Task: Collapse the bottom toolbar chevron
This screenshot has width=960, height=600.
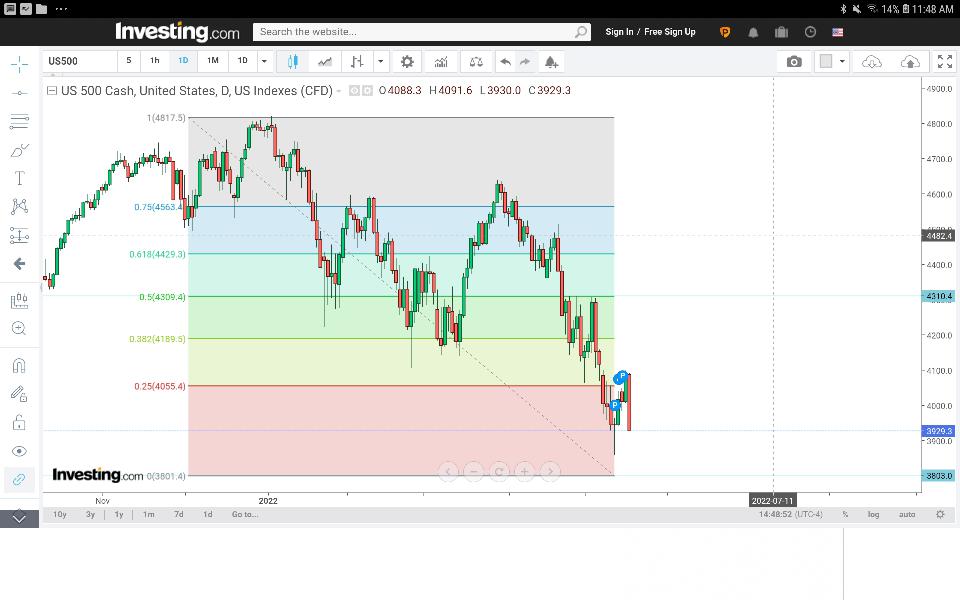Action: (x=19, y=519)
